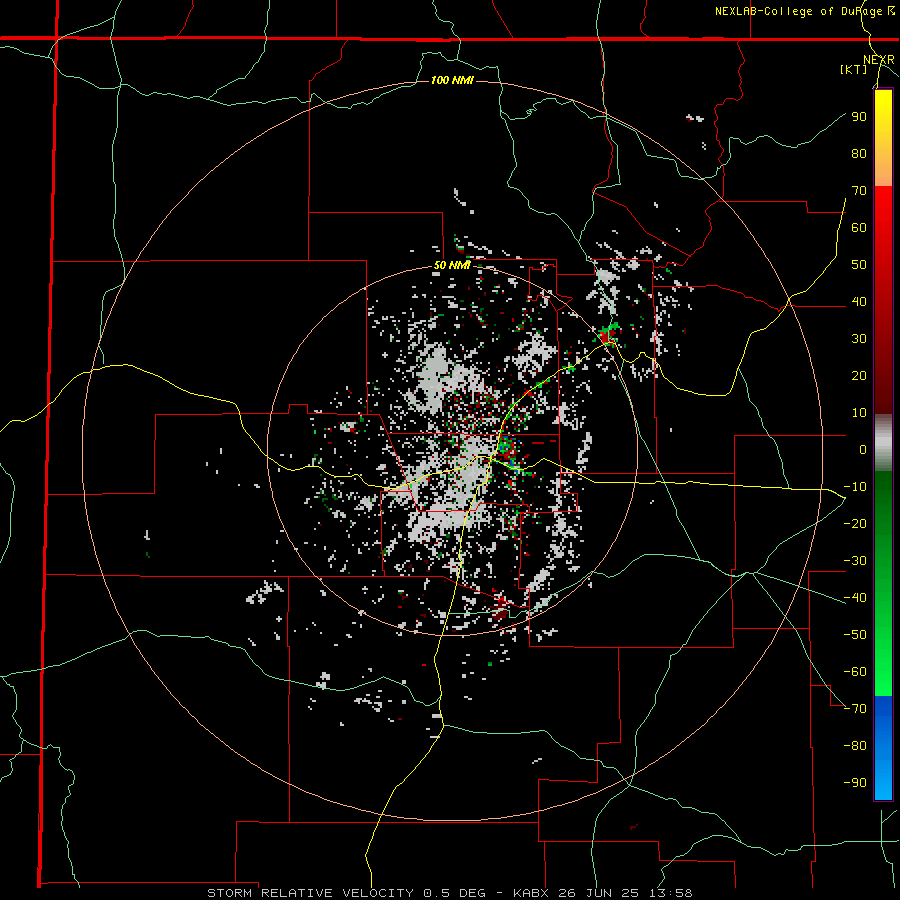Click the -30 label on velocity scale

[x=855, y=561]
